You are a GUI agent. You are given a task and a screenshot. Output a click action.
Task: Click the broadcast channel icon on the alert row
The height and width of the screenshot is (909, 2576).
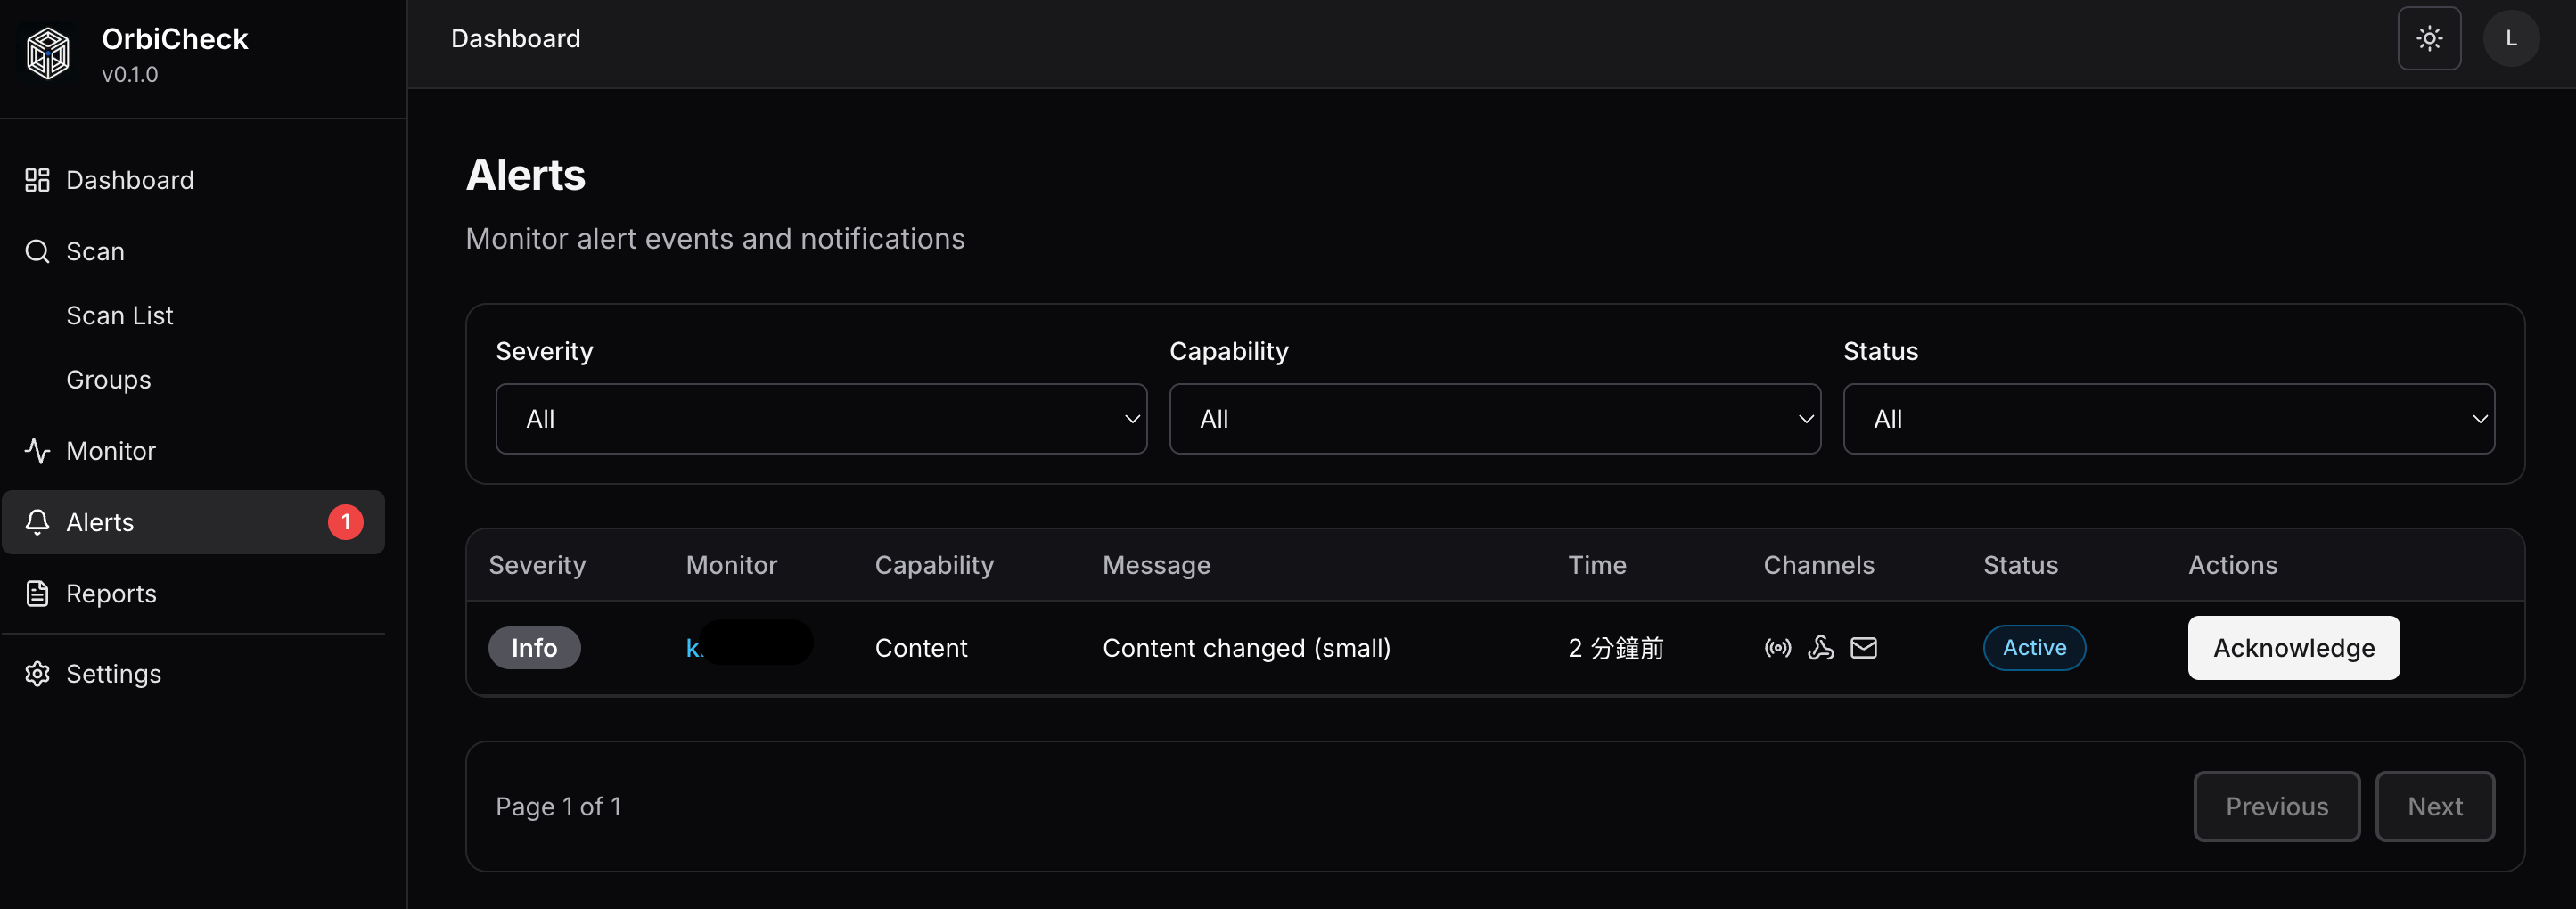(x=1777, y=647)
